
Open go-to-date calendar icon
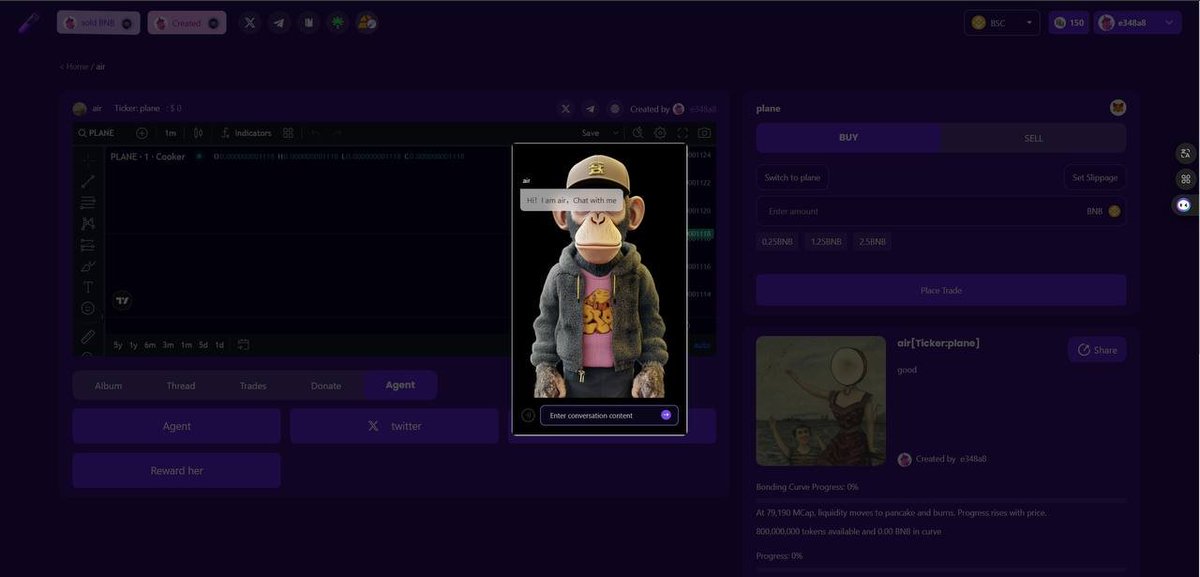(243, 345)
